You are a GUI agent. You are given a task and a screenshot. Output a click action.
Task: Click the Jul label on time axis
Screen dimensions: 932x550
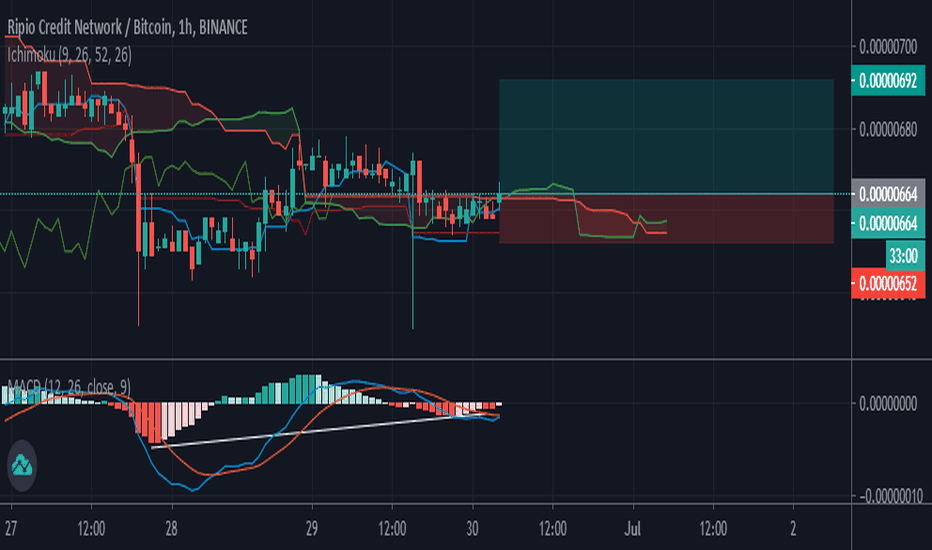pyautogui.click(x=632, y=529)
